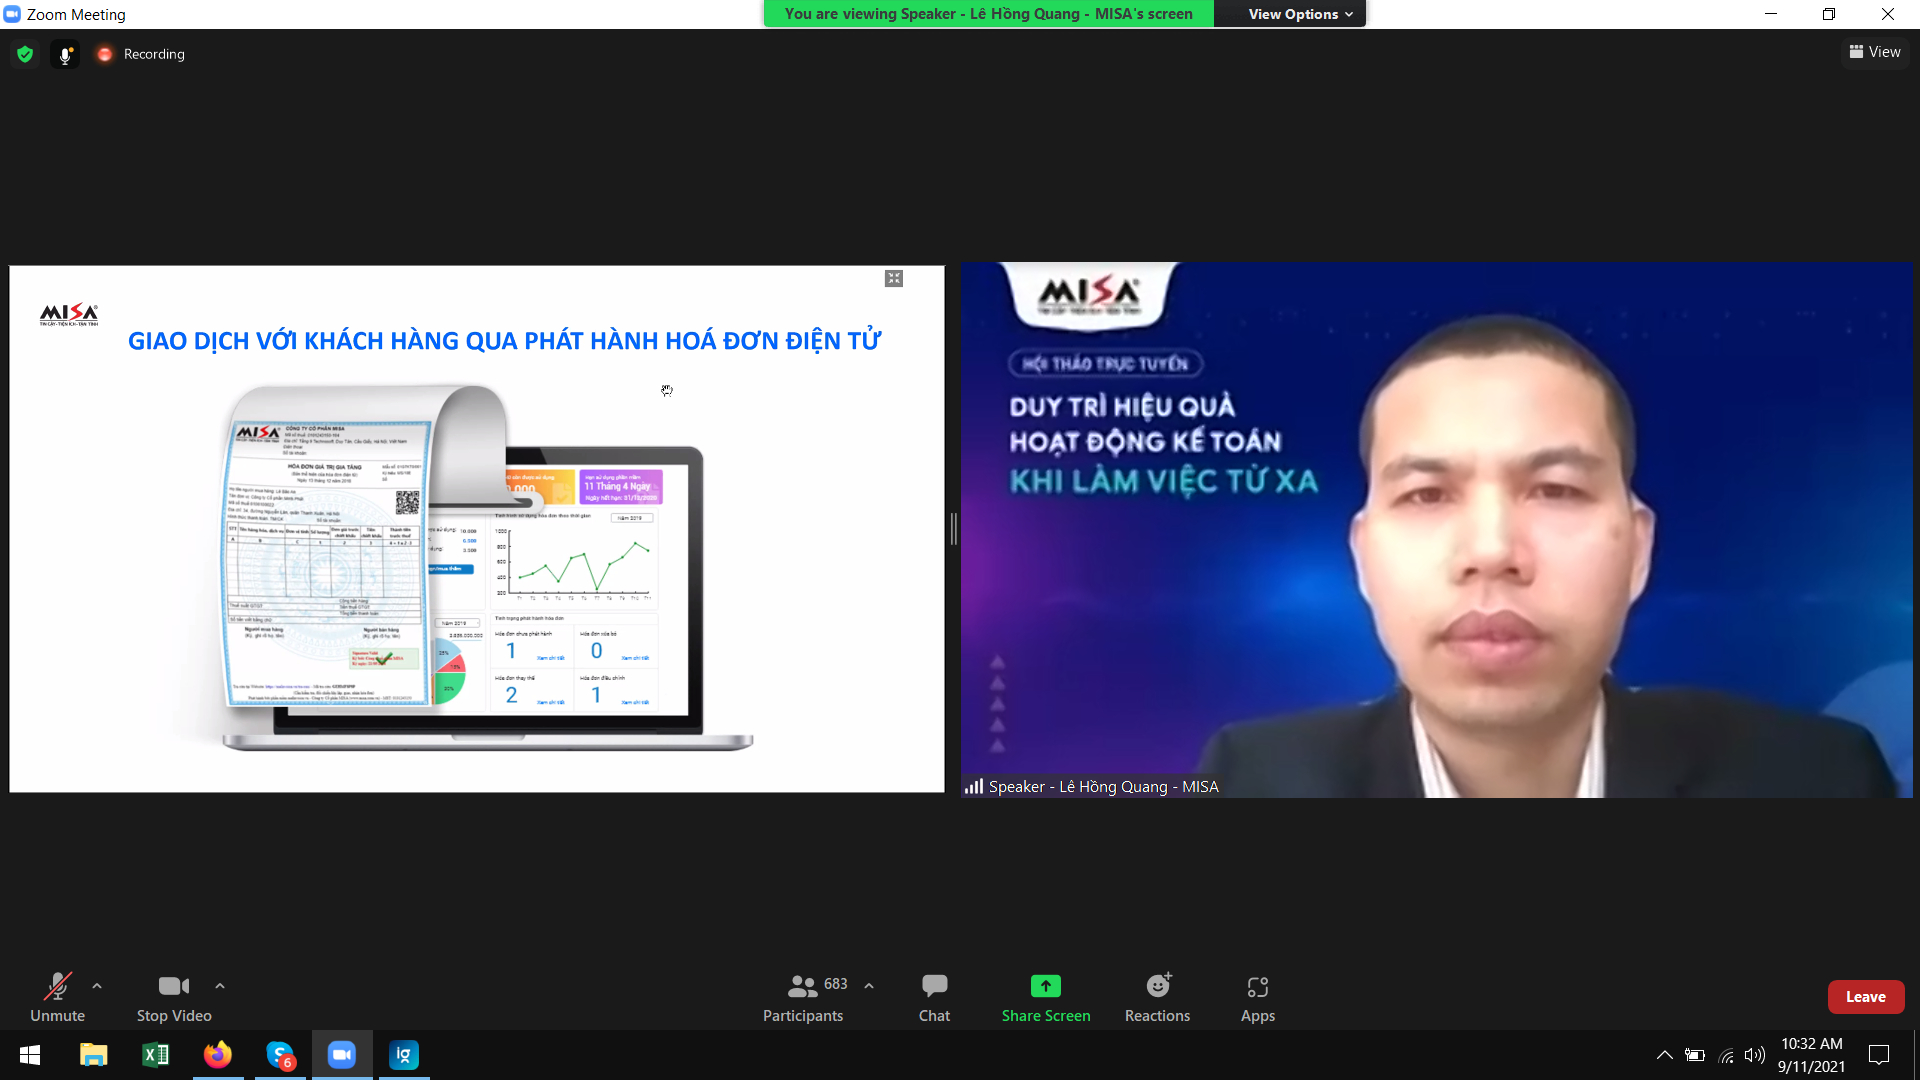Expand the arrow next to Participants
The image size is (1920, 1080).
pyautogui.click(x=869, y=986)
